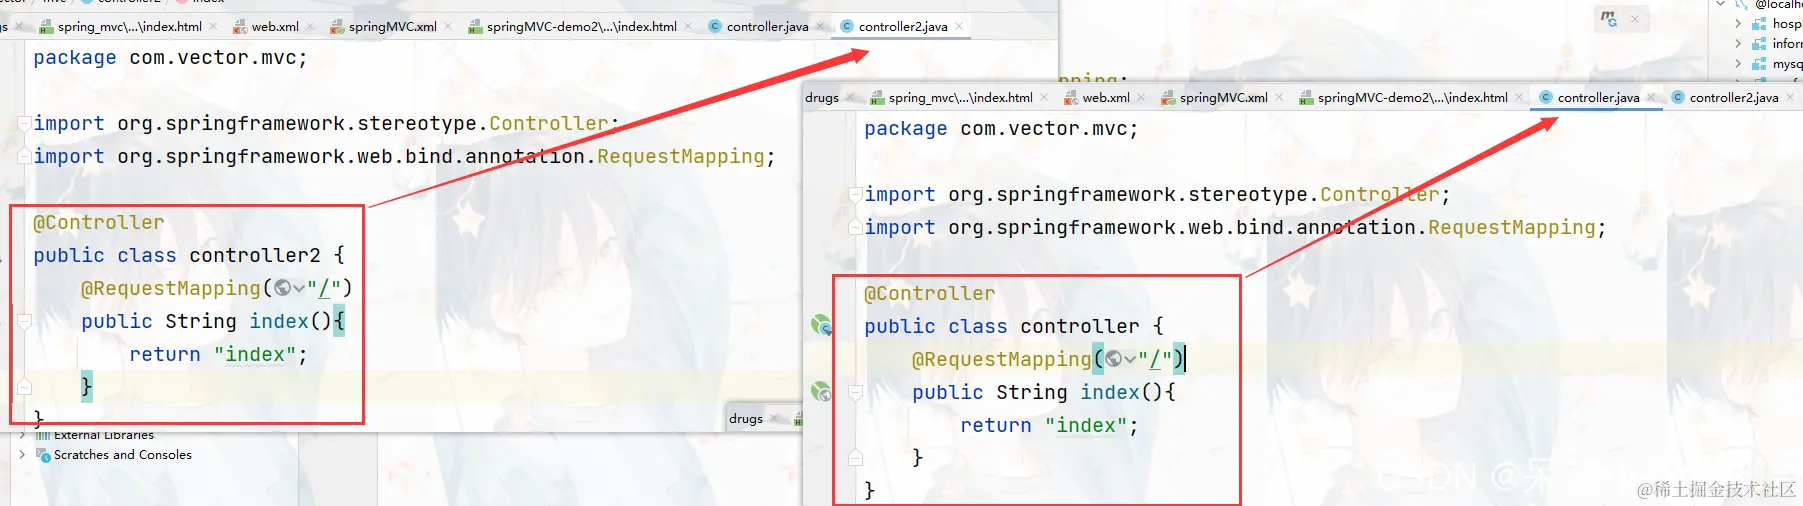Viewport: 1803px width, 506px height.
Task: Click "package com.vector.mvc;" line in right editor
Action: (x=1001, y=128)
